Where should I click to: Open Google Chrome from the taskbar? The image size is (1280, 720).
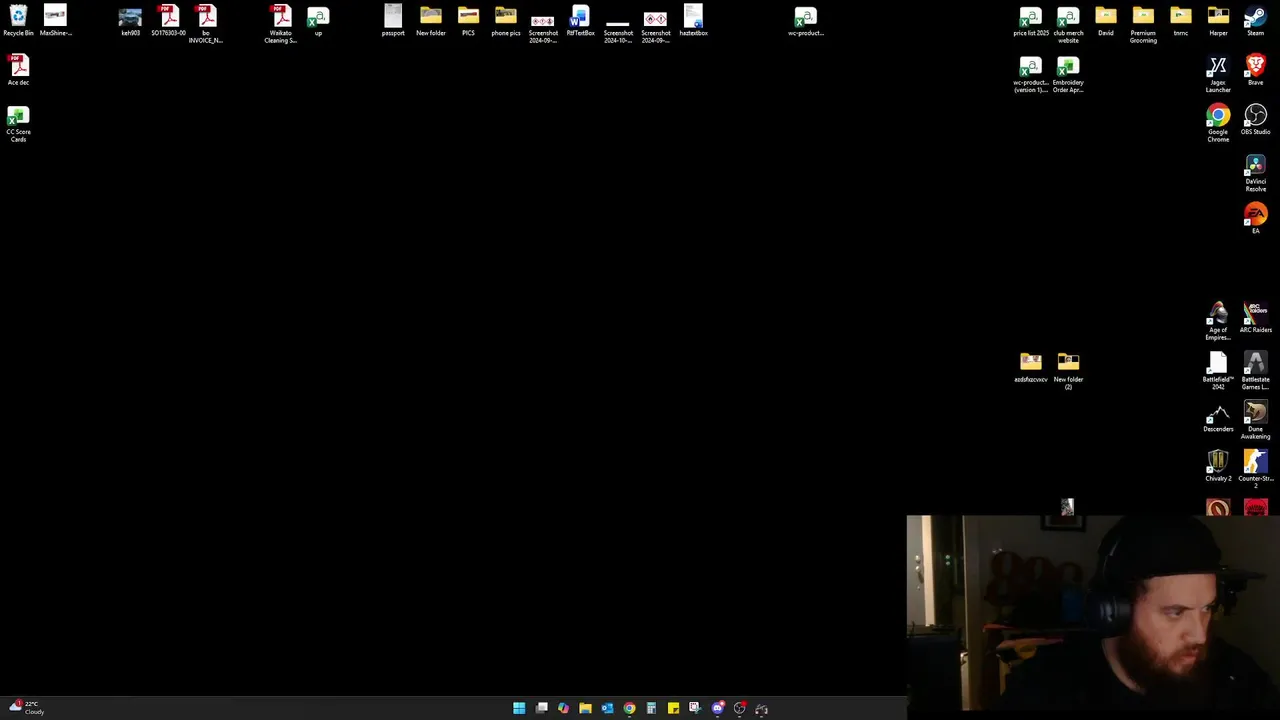pyautogui.click(x=629, y=708)
